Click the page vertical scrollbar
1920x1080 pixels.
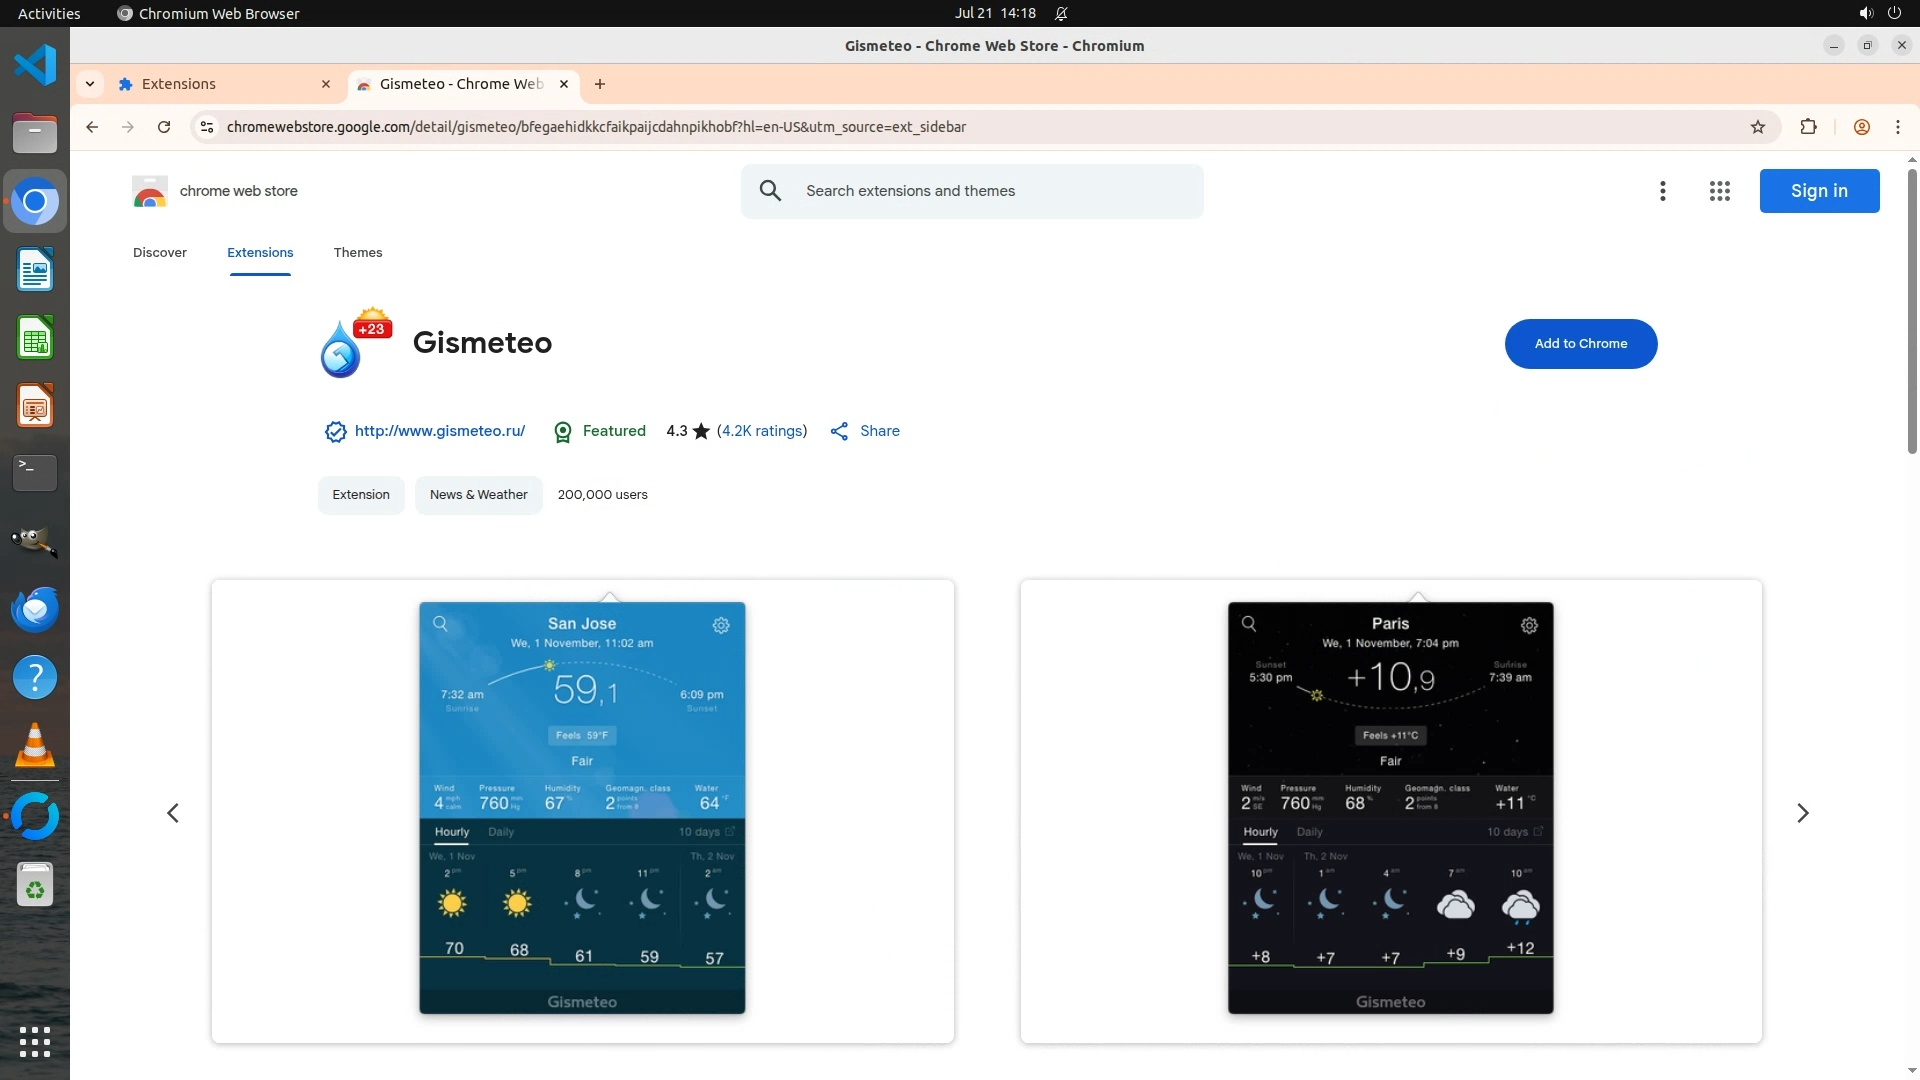[x=1912, y=310]
